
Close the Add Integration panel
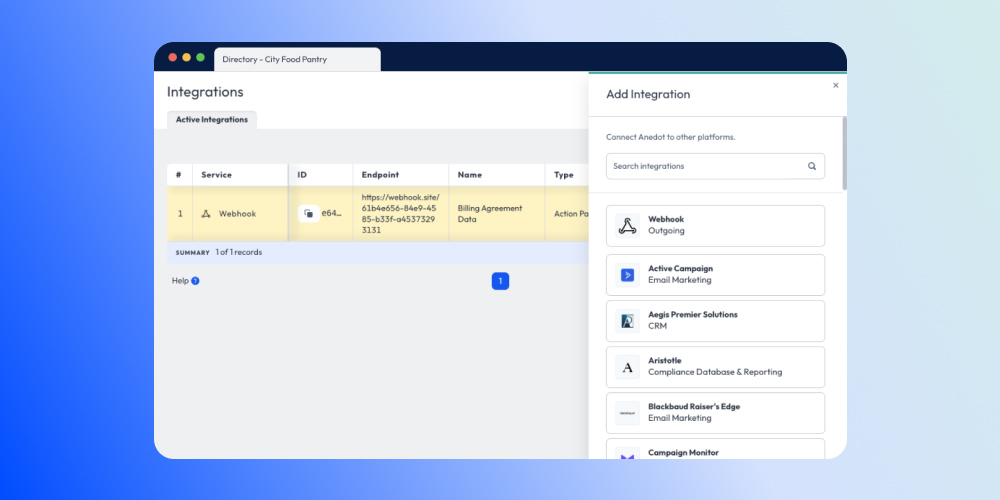[835, 85]
